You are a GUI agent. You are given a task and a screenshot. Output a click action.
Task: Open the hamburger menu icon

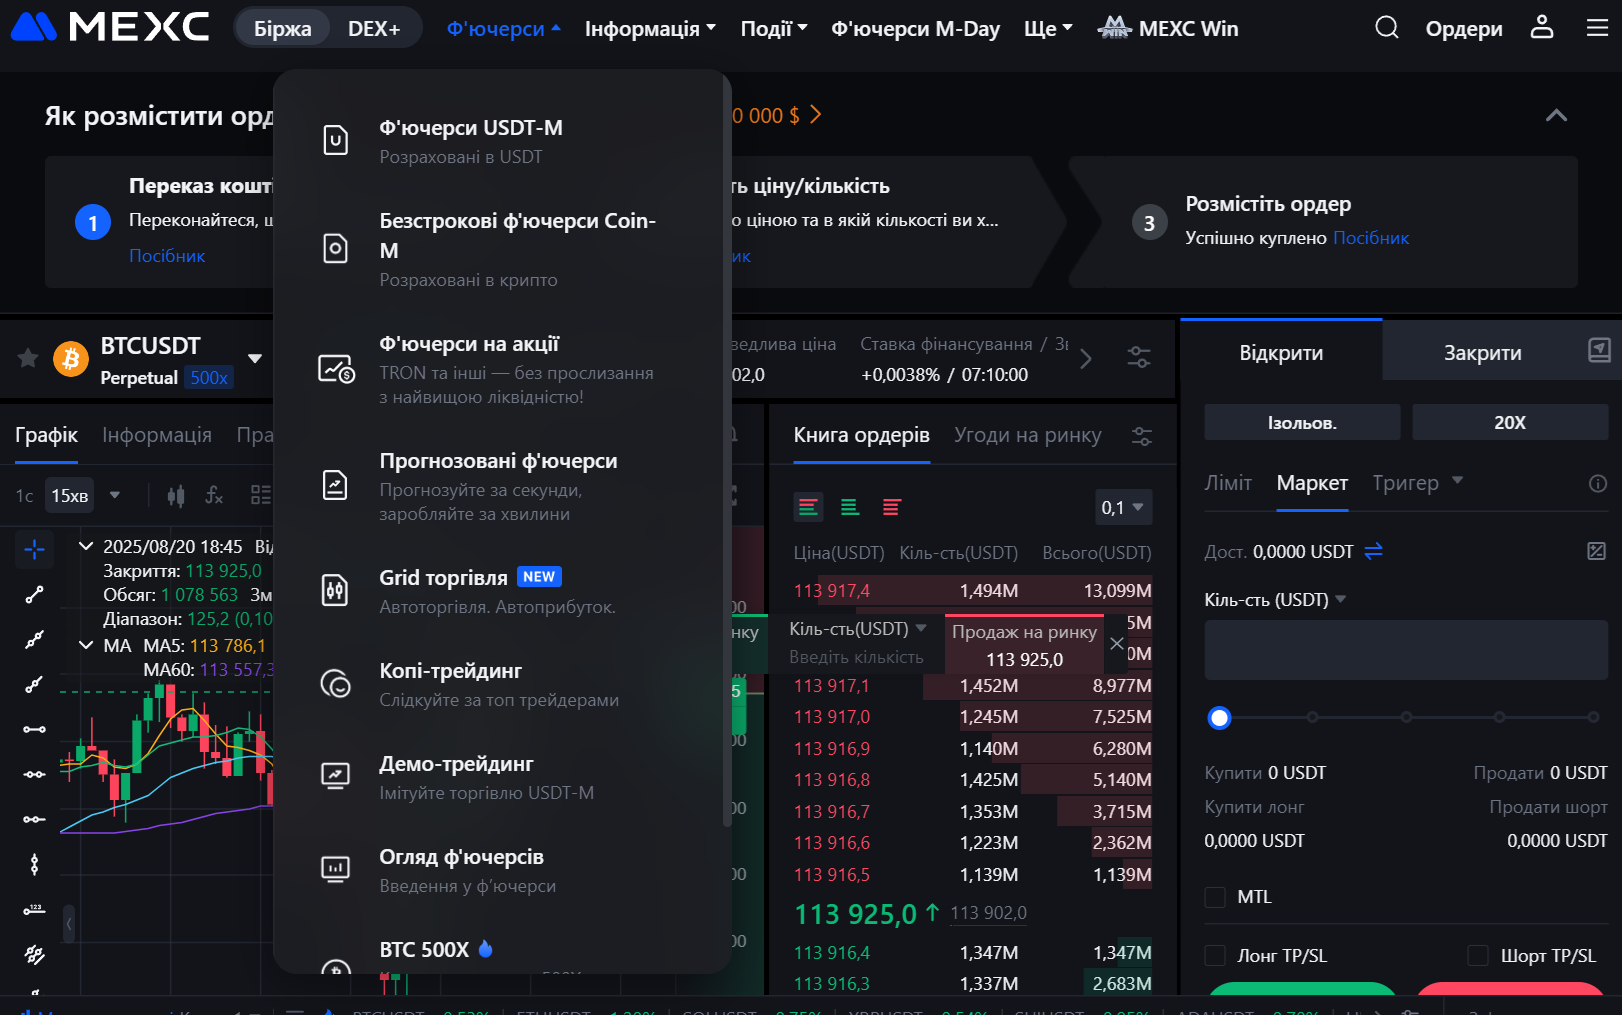click(x=1597, y=28)
